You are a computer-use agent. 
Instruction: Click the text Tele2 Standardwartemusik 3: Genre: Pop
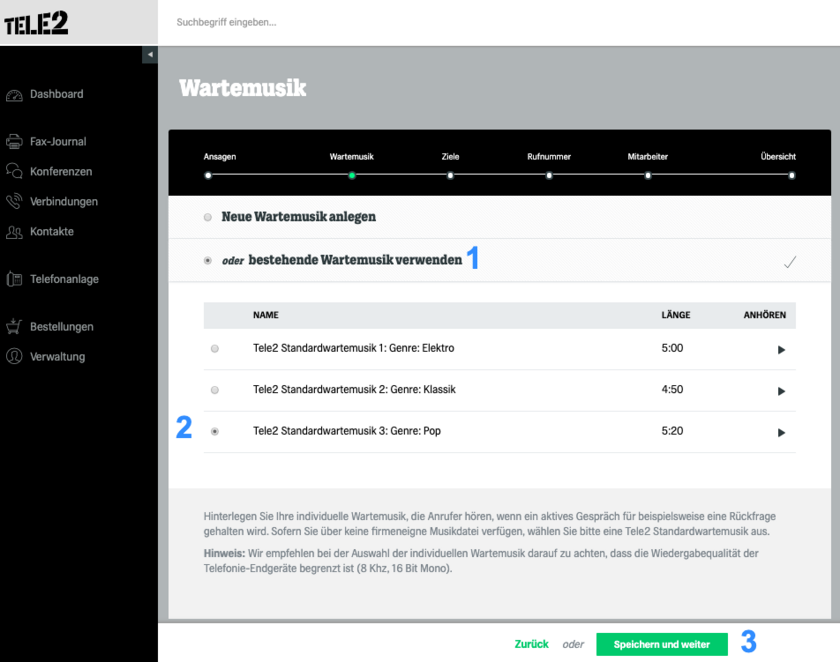click(x=347, y=431)
